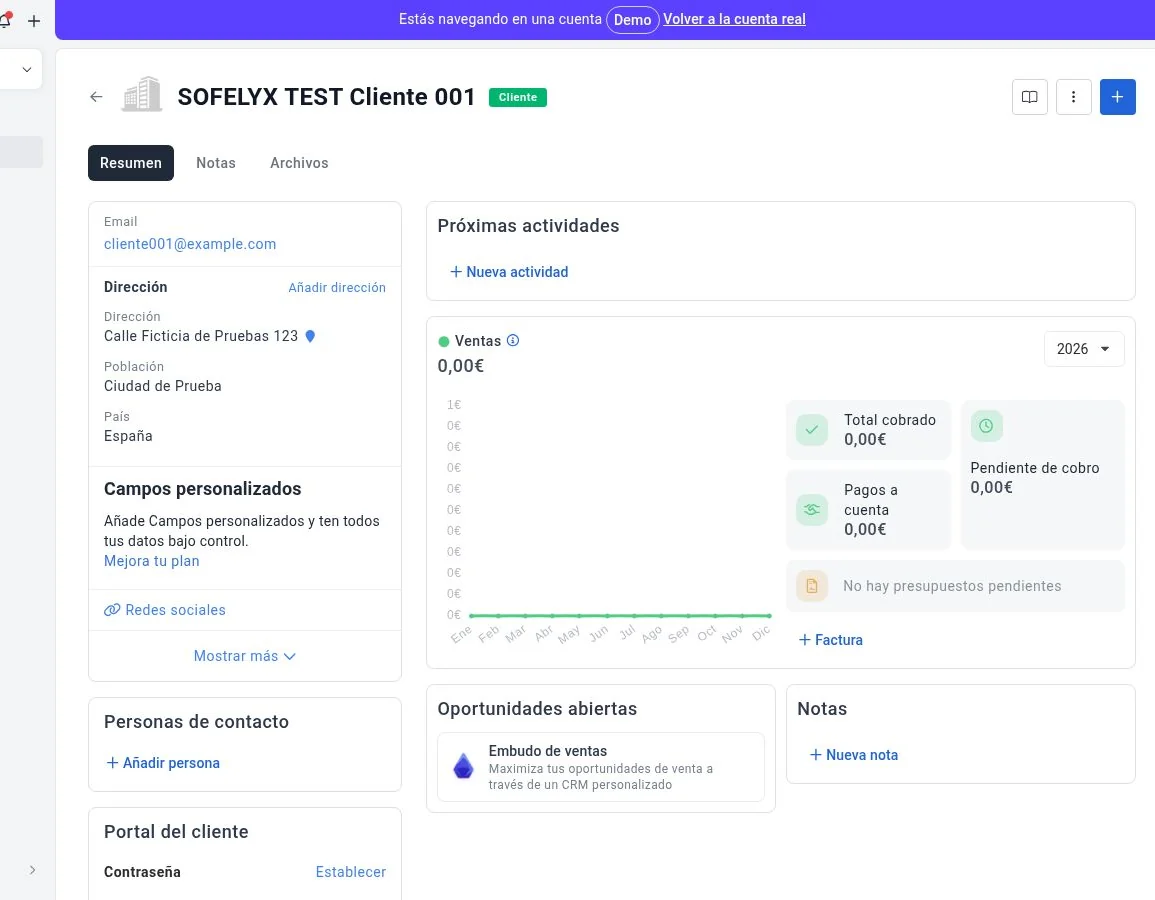Click the Pendiente de cobro card
The height and width of the screenshot is (900, 1155).
(1043, 475)
